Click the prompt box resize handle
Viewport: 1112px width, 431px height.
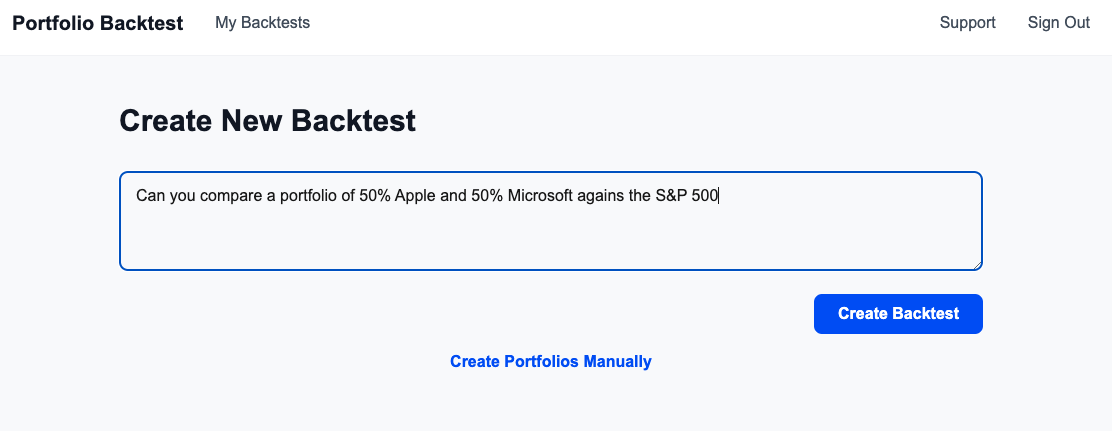tap(976, 264)
